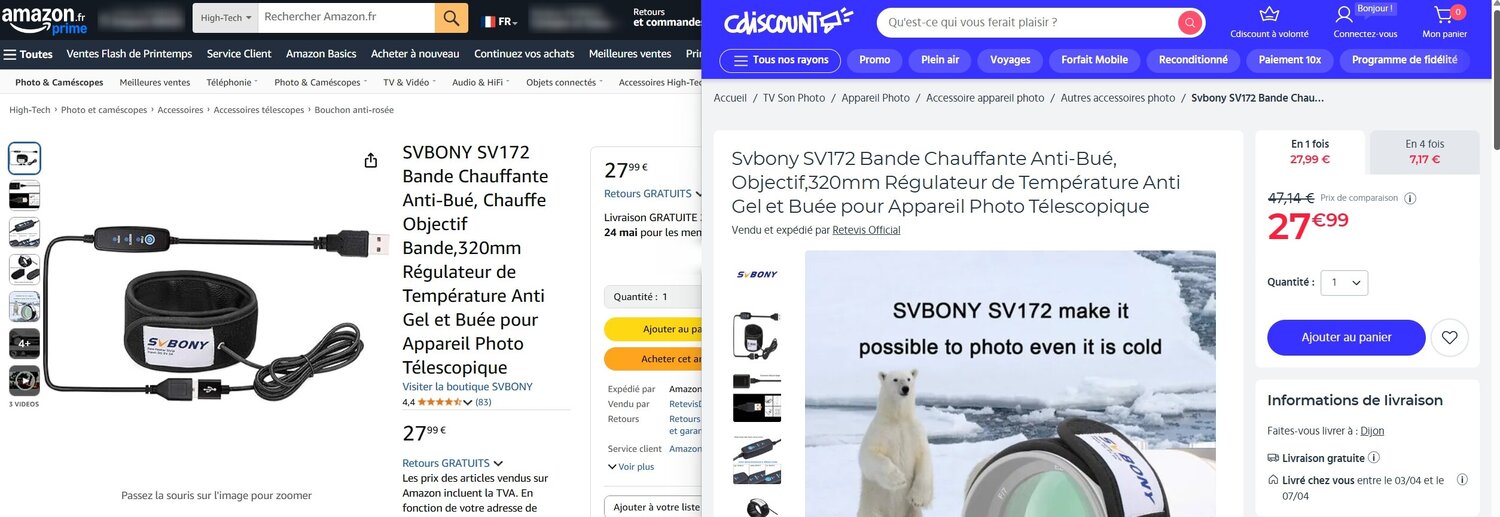Click the Amazon search magnifier button

(x=451, y=18)
